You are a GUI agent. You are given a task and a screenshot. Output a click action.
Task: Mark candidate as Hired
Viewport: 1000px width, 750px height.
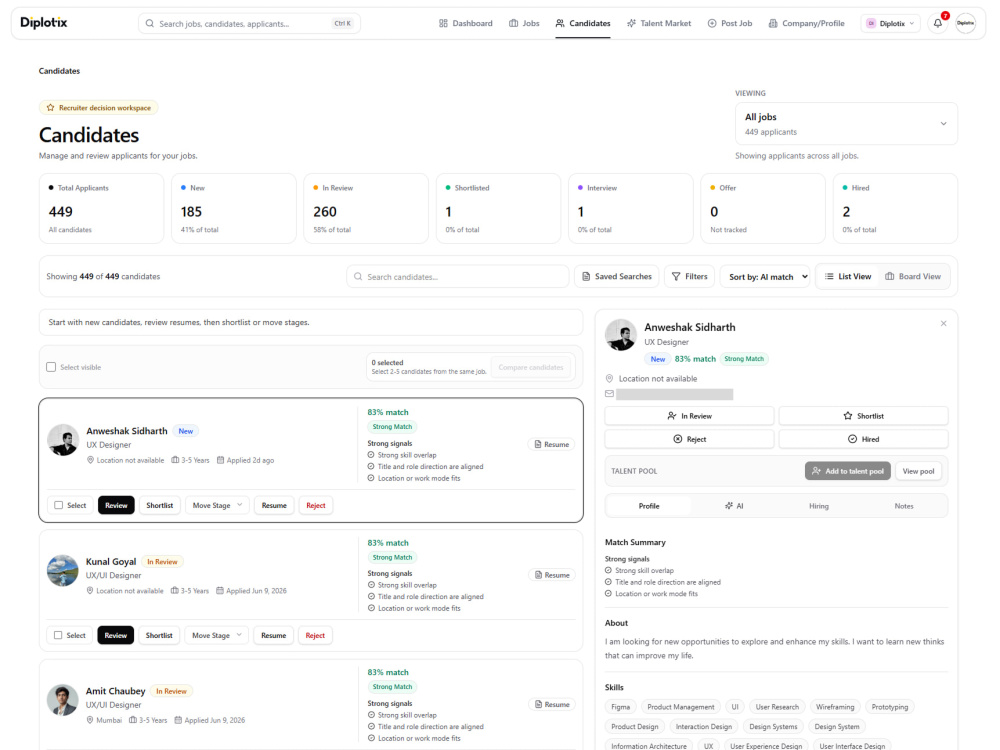864,439
